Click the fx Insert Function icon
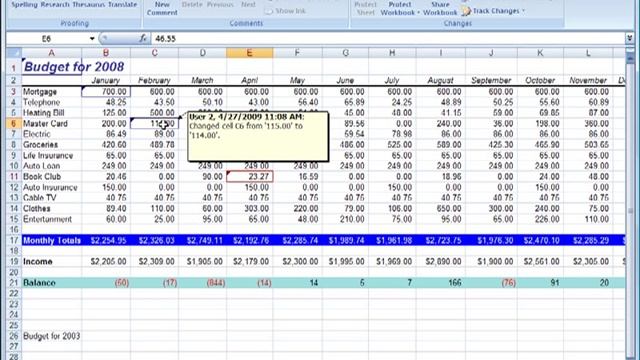This screenshot has width=640, height=360. [142, 38]
